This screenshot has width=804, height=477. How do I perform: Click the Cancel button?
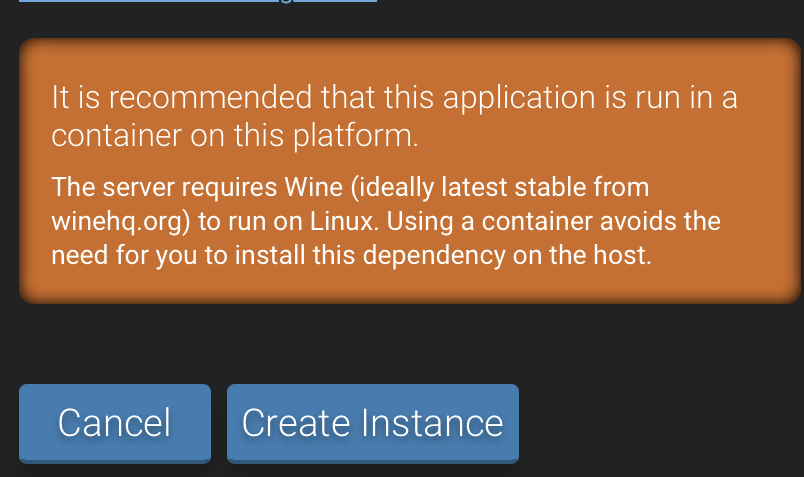(x=114, y=423)
